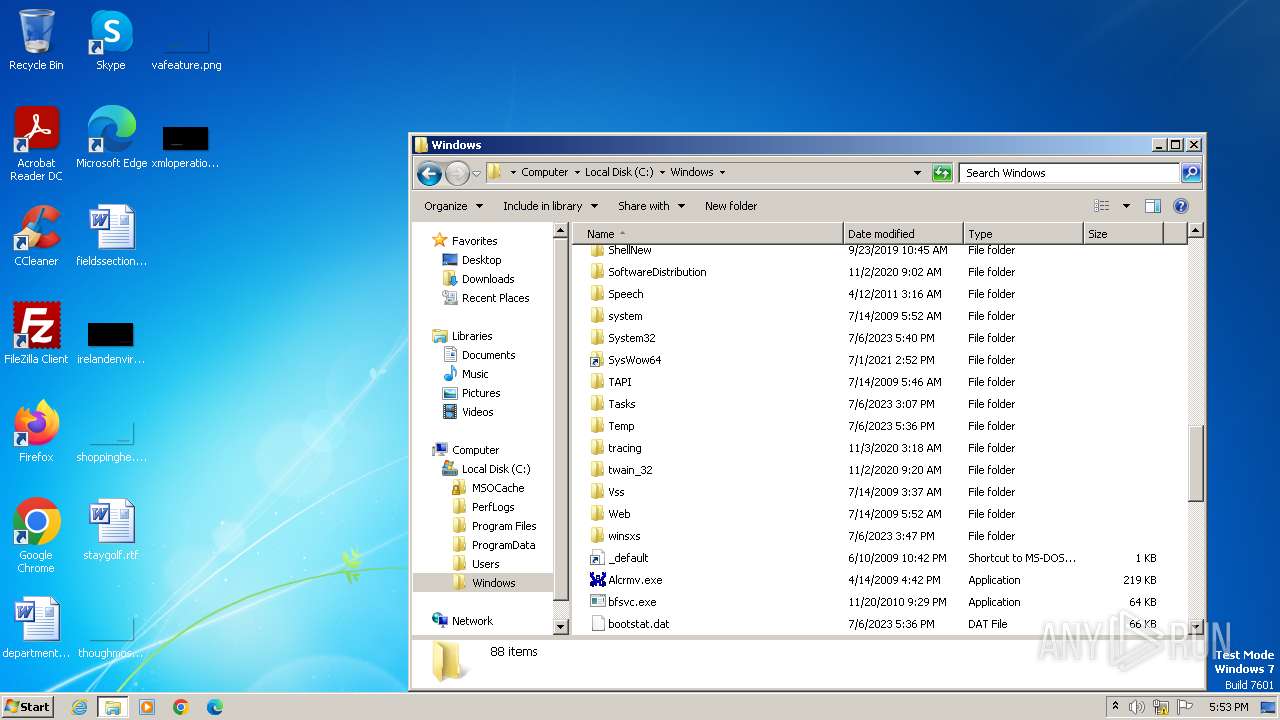Select Program Files in navigation tree

pyautogui.click(x=495, y=526)
